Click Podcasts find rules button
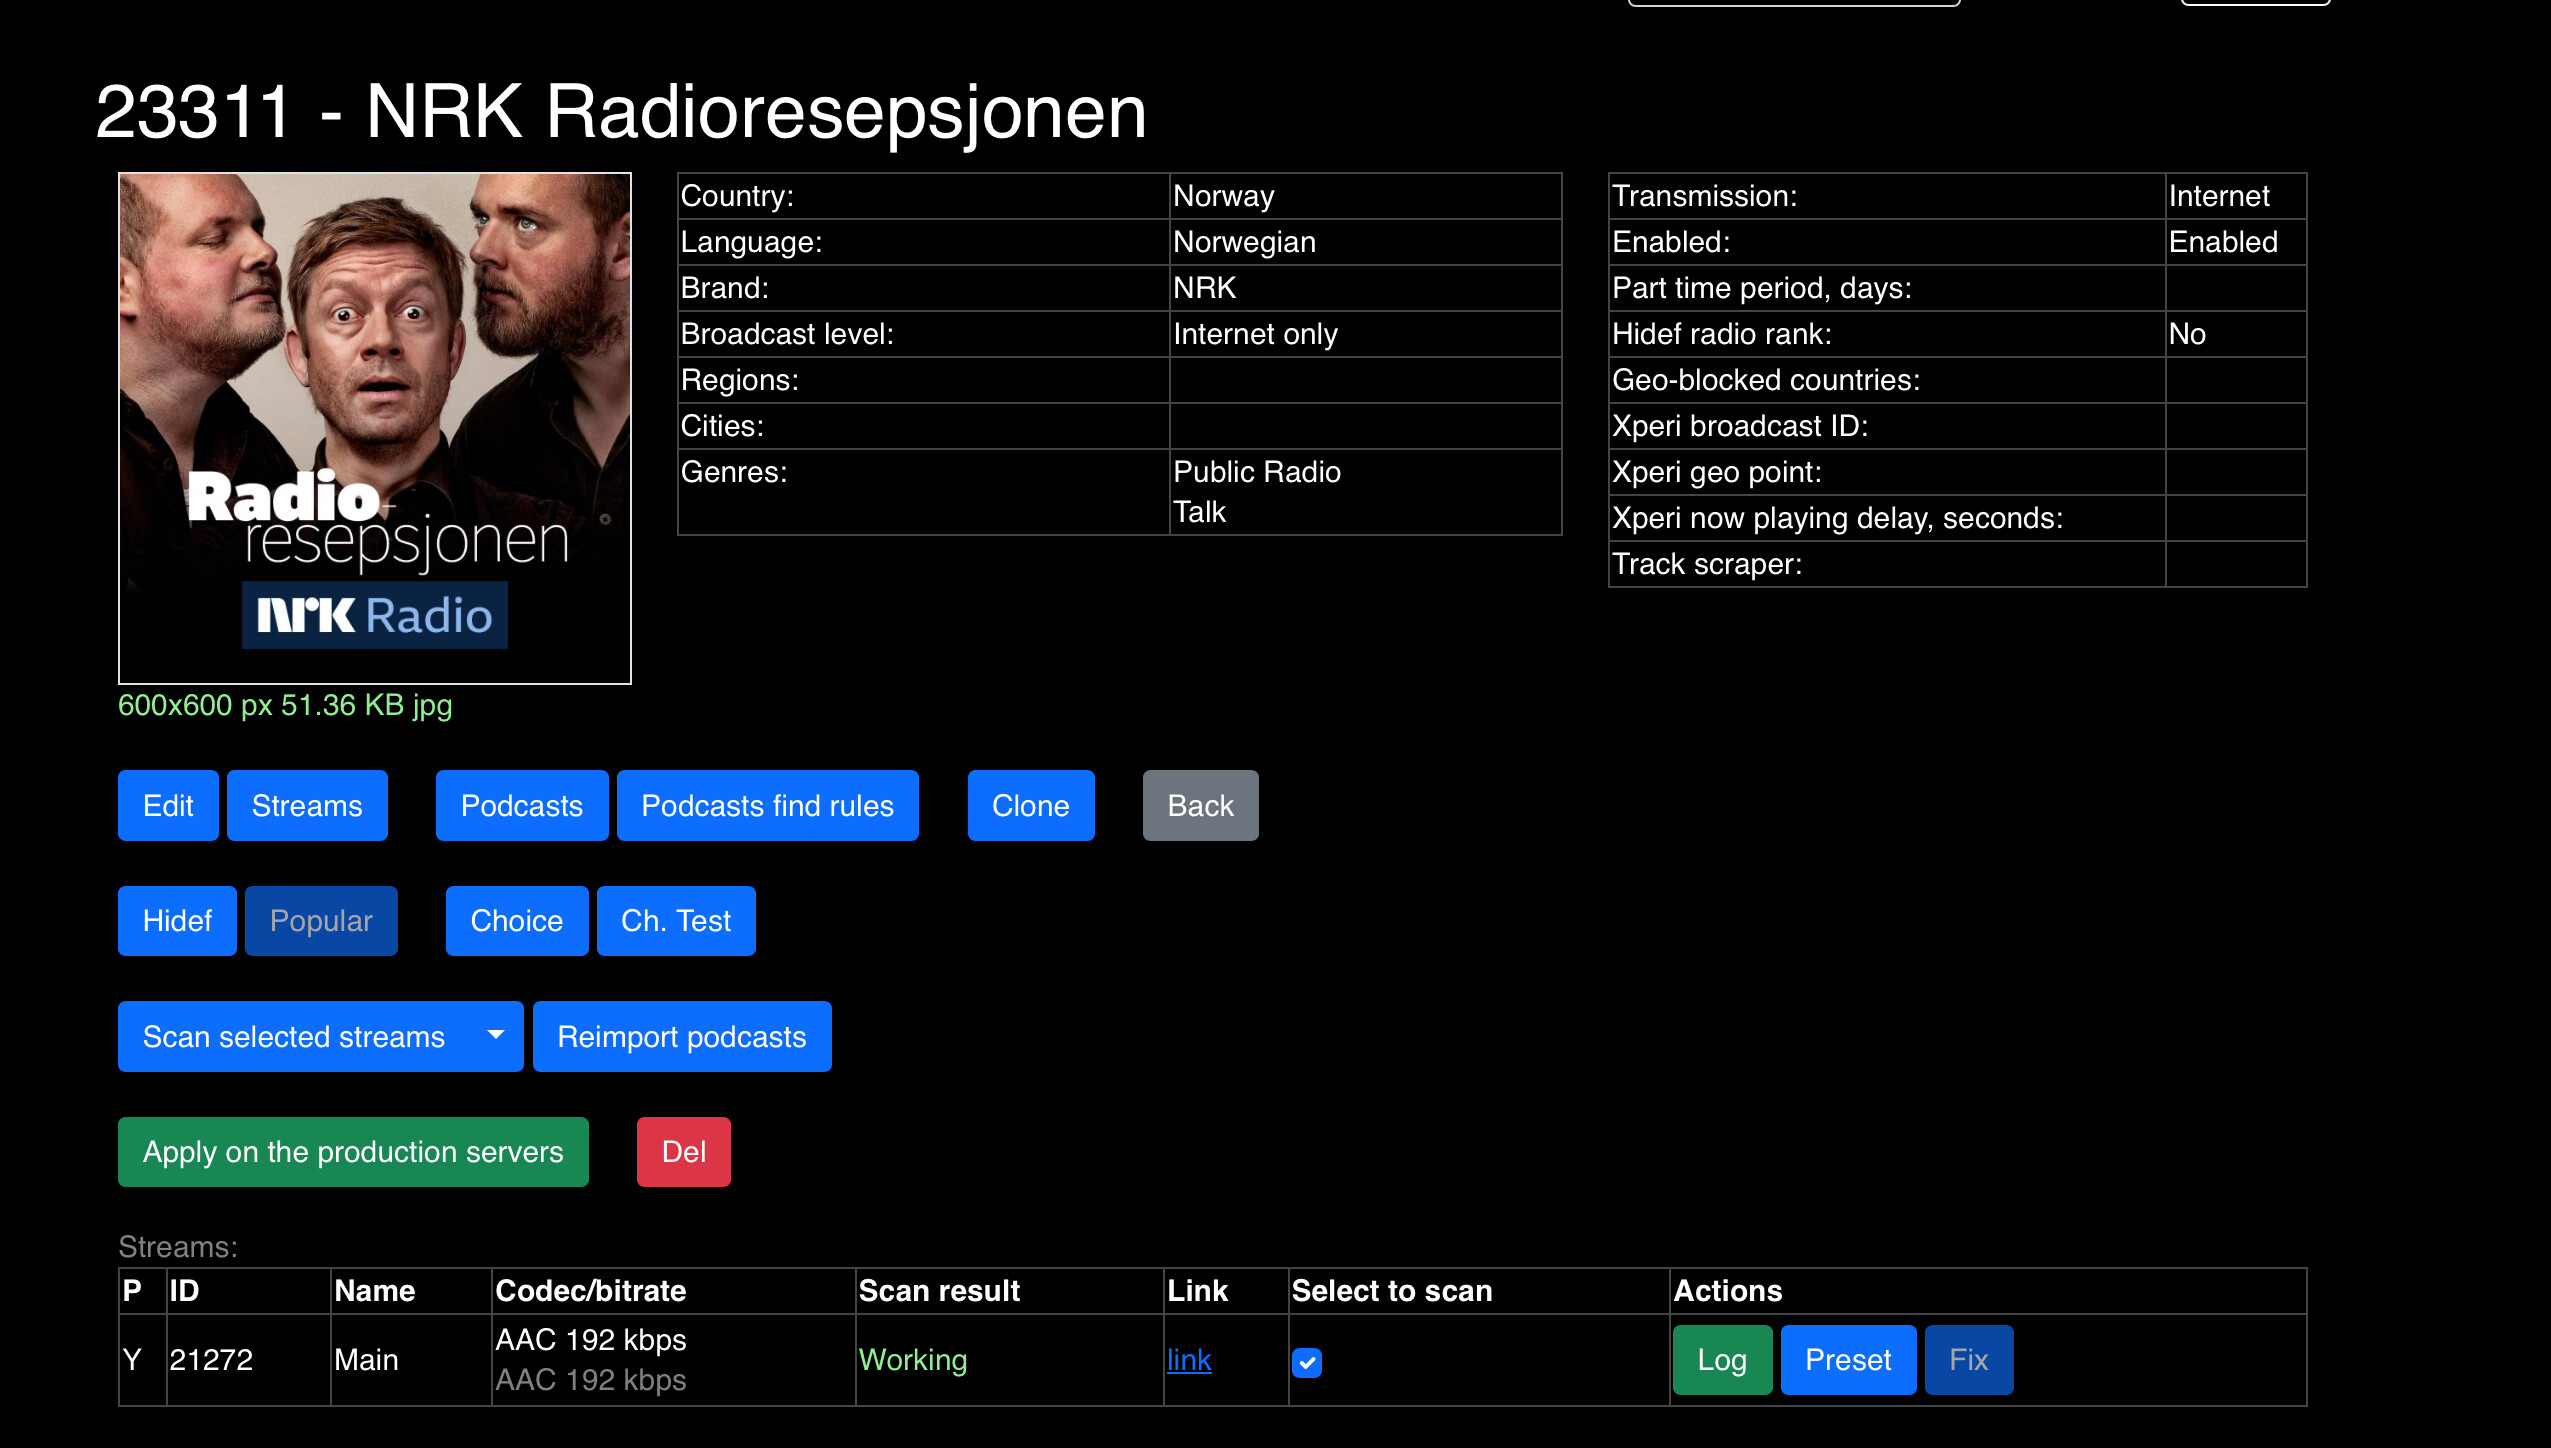Image resolution: width=2551 pixels, height=1448 pixels. tap(767, 806)
